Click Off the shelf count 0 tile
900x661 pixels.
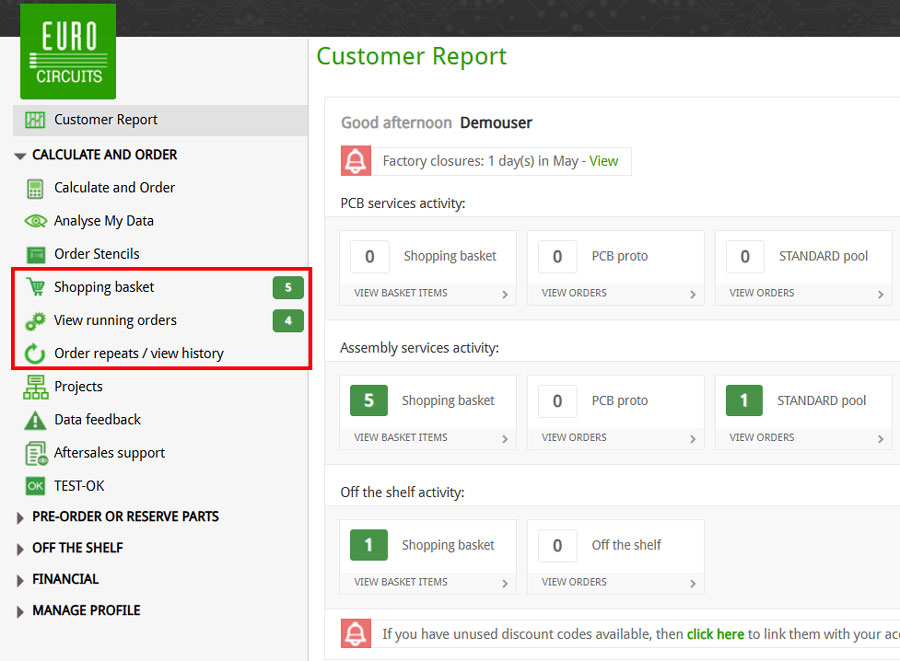[557, 546]
